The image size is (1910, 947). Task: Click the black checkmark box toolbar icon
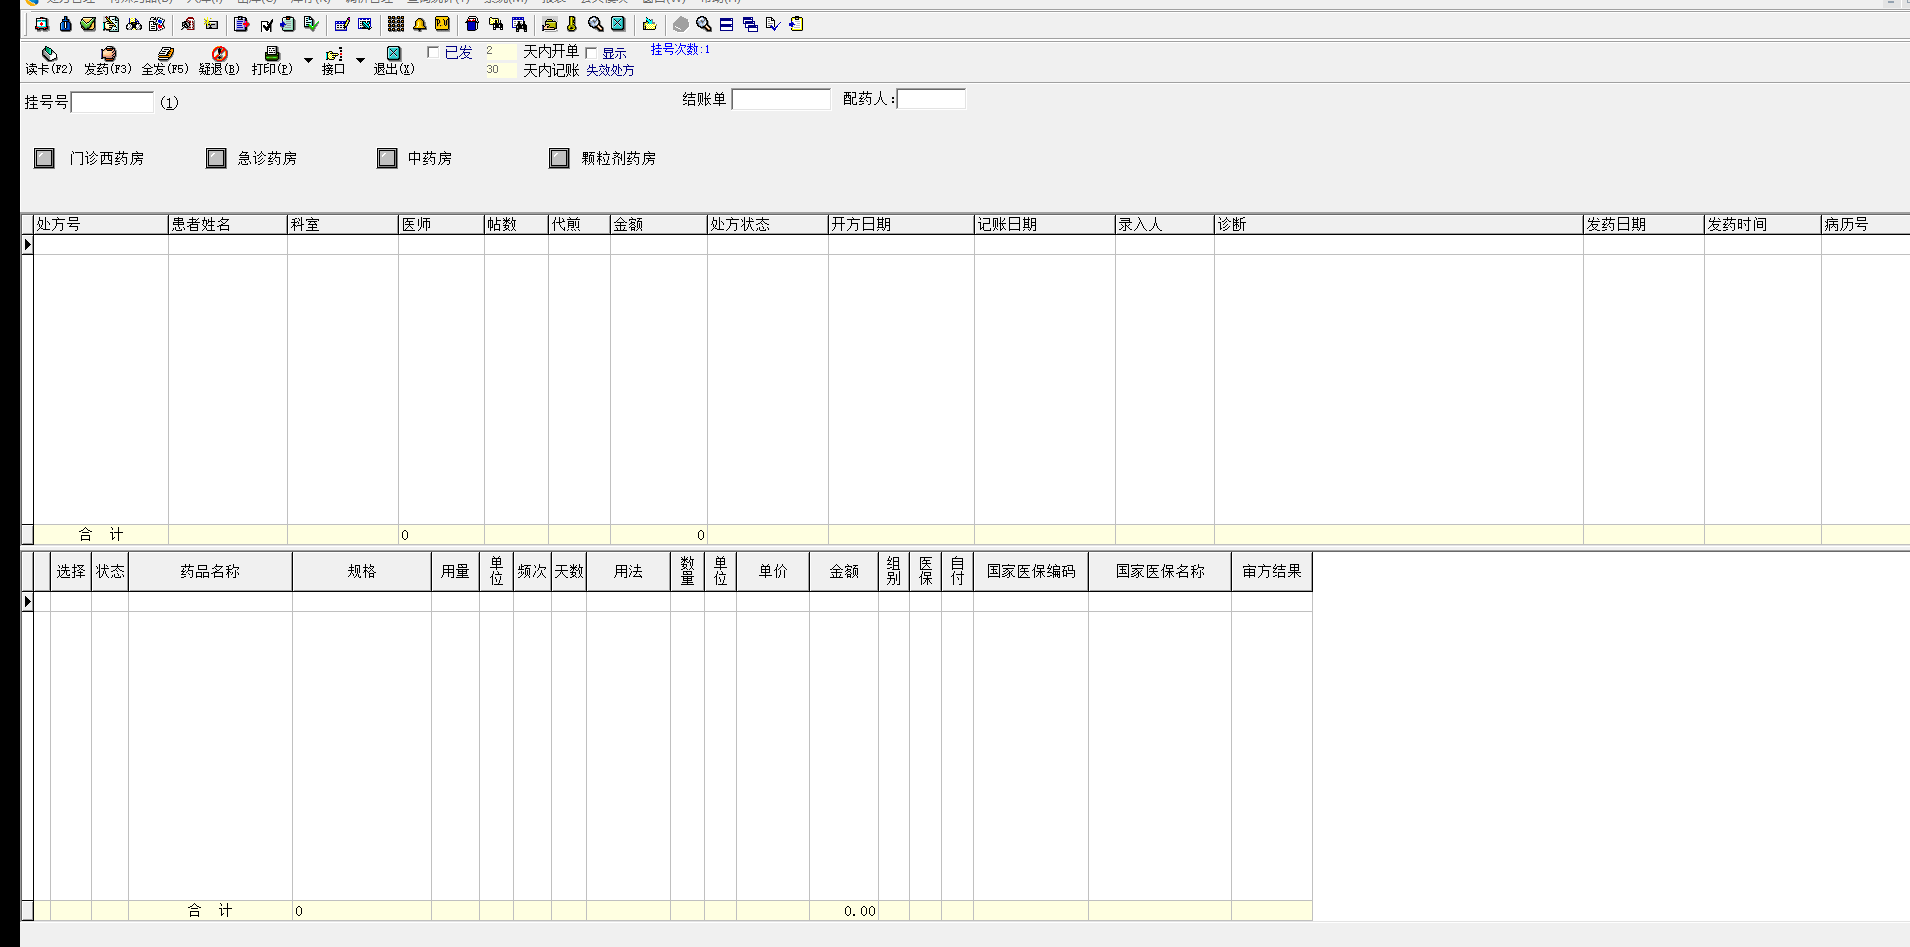[266, 24]
